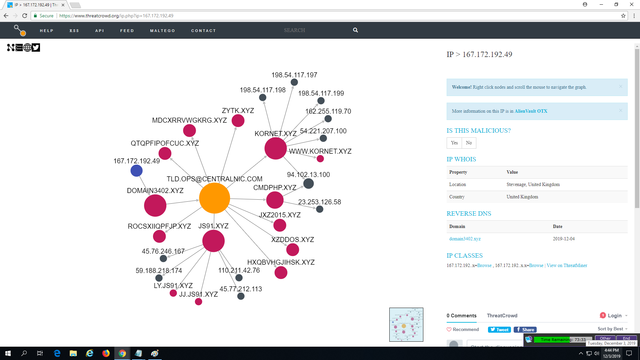
Task: Click the search magnifier icon in navbar
Action: point(356,30)
